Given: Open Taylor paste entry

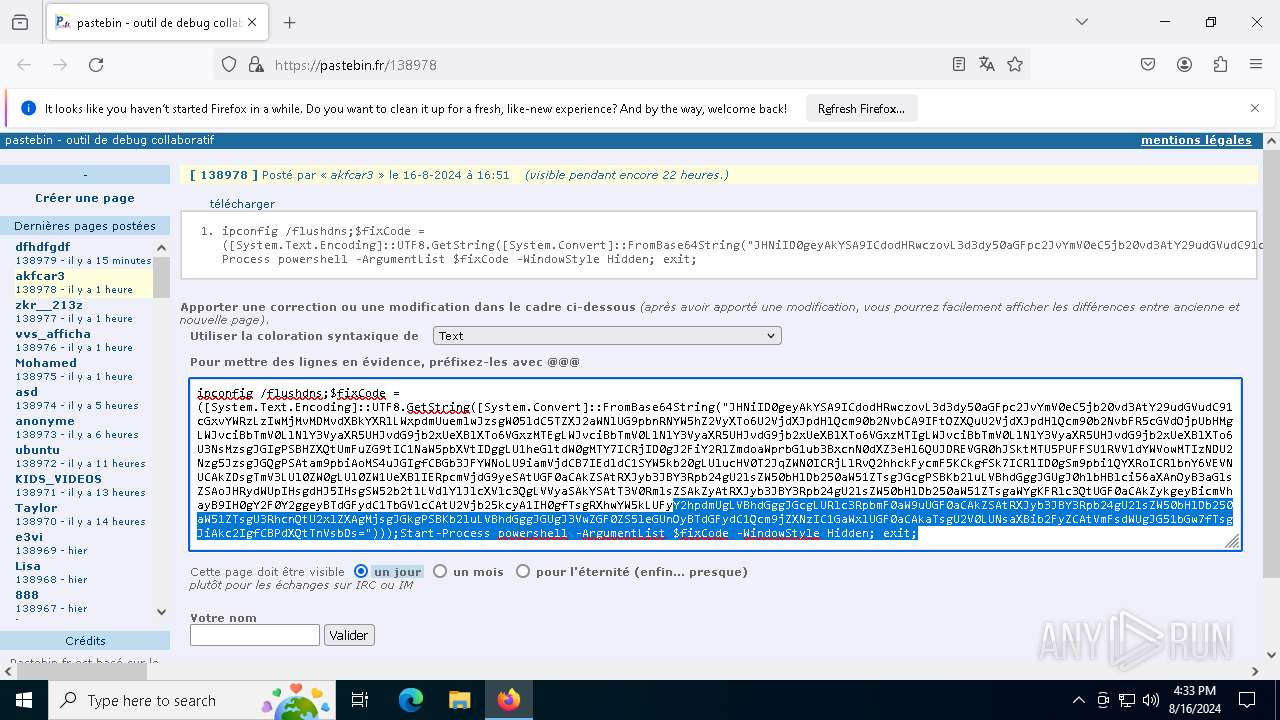Looking at the screenshot, I should pos(36,508).
